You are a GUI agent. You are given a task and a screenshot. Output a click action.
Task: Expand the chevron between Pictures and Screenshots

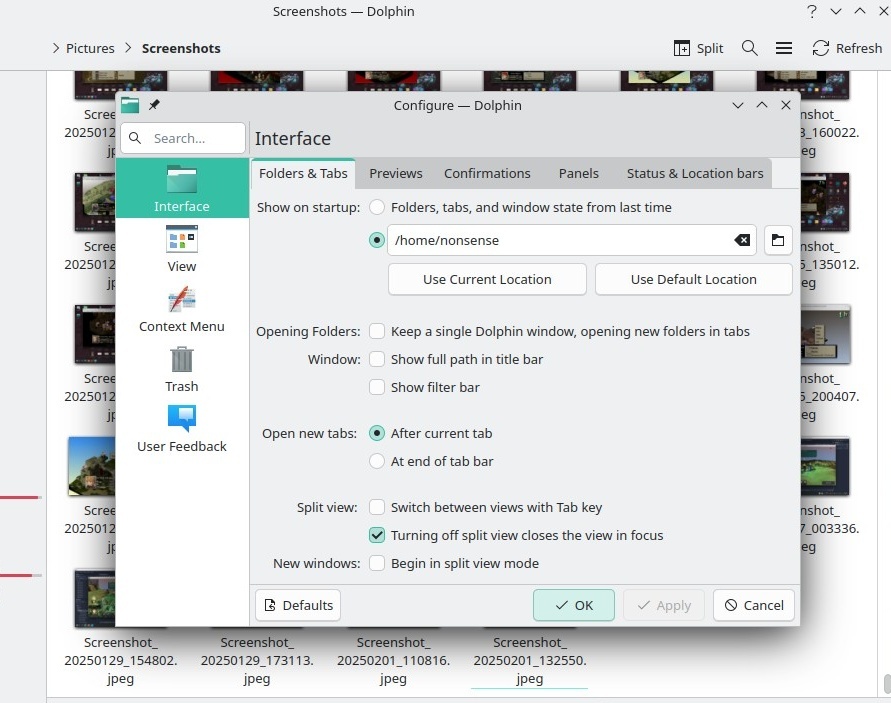pos(128,48)
